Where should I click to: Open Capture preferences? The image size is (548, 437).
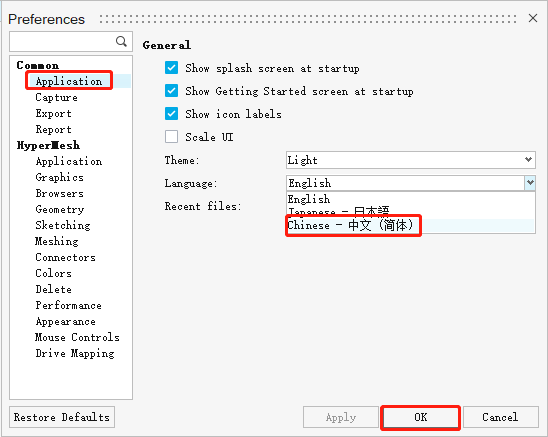57,97
